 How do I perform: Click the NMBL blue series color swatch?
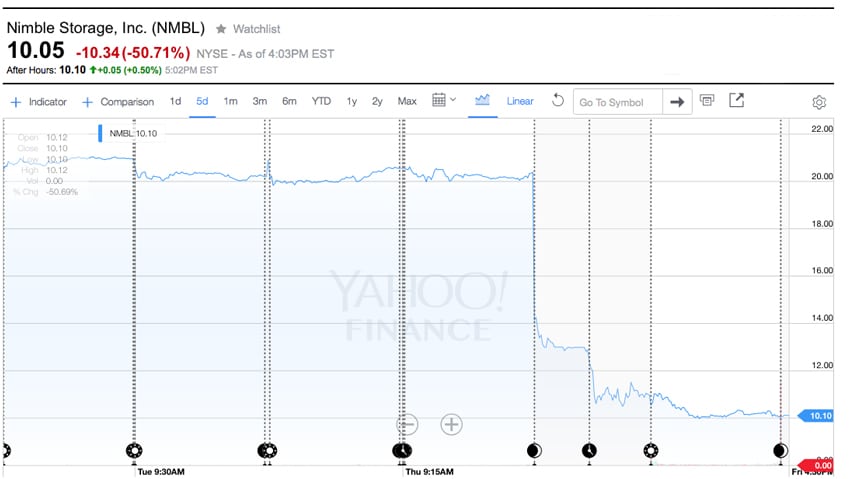100,133
